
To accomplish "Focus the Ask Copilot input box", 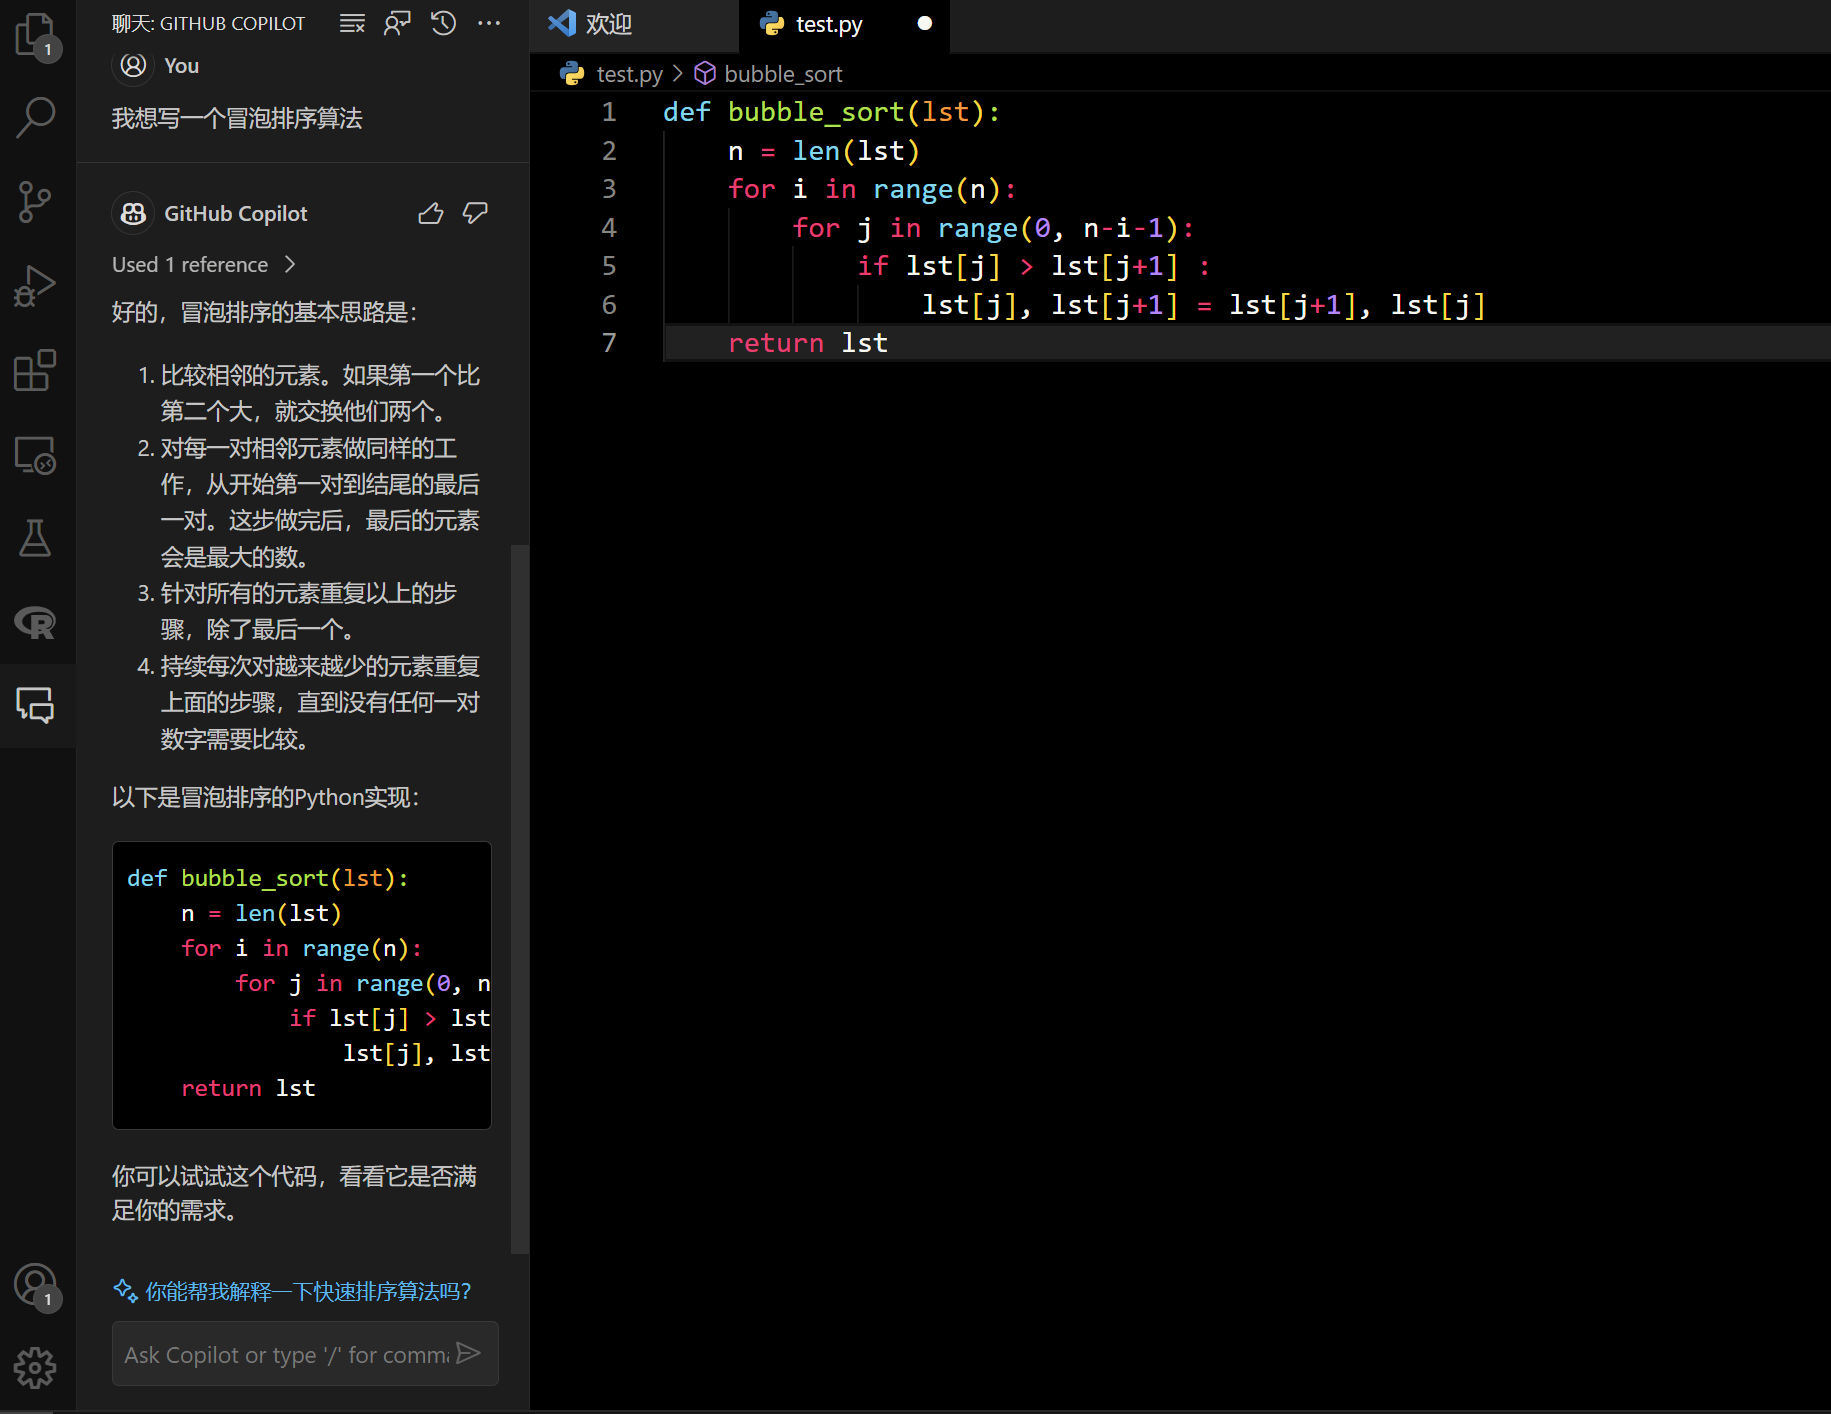I will tap(286, 1354).
